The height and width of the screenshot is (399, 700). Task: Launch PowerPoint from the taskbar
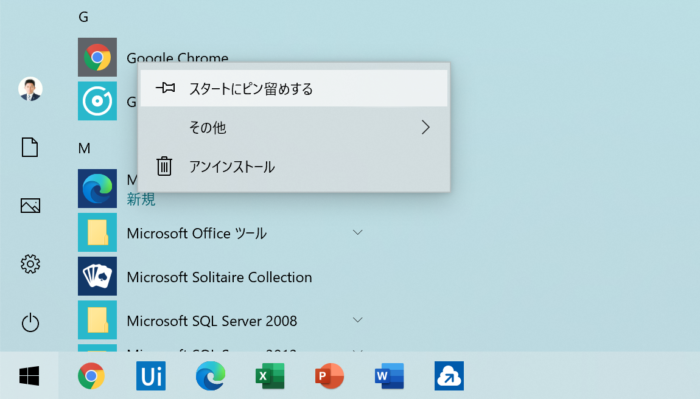(329, 376)
